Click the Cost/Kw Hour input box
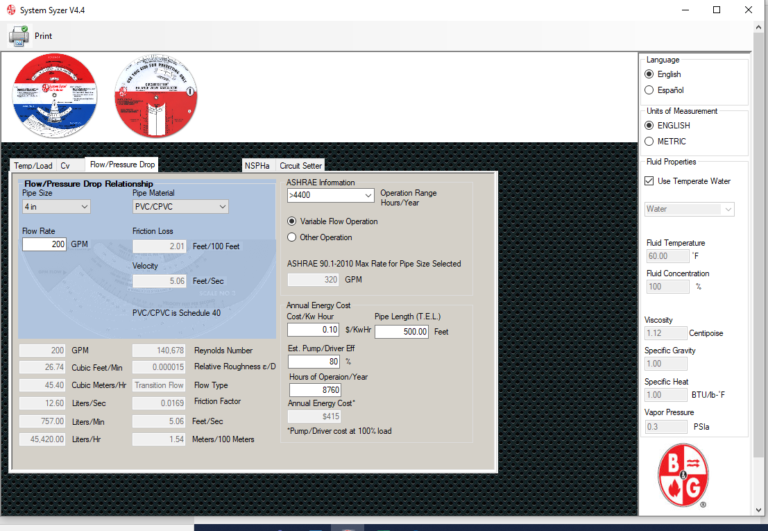This screenshot has height=531, width=768. point(313,330)
